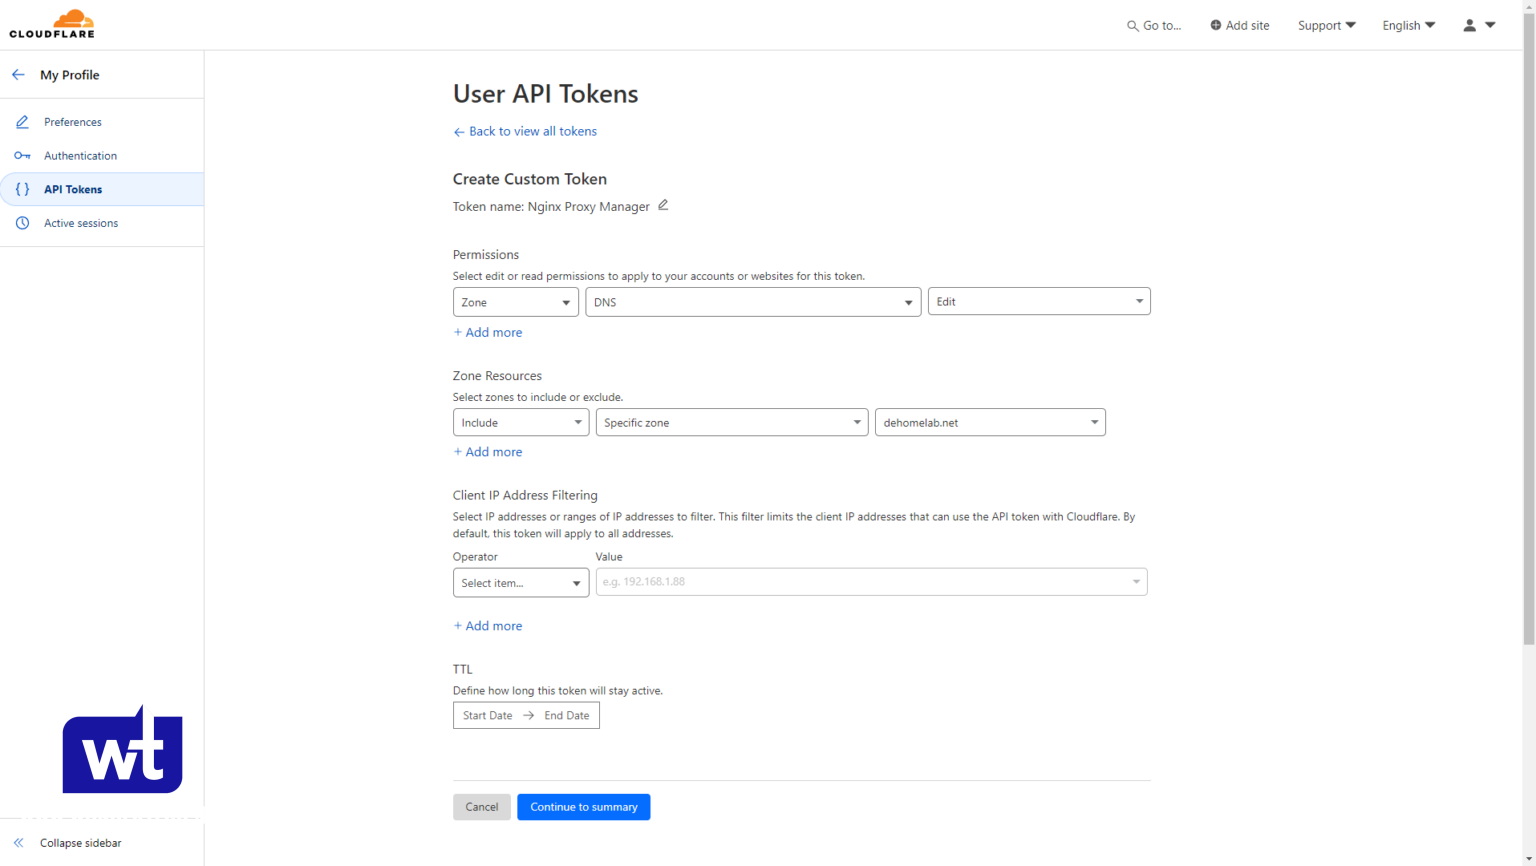This screenshot has height=866, width=1536.
Task: Open the dehomelab.net zone dropdown
Action: (x=989, y=423)
